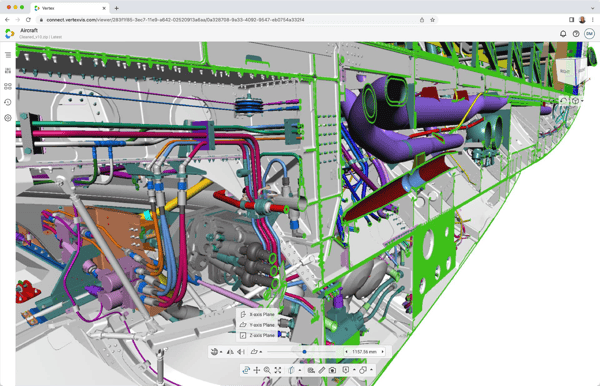Toggle the cross section tool
Image resolution: width=600 pixels, height=386 pixels.
tap(292, 370)
